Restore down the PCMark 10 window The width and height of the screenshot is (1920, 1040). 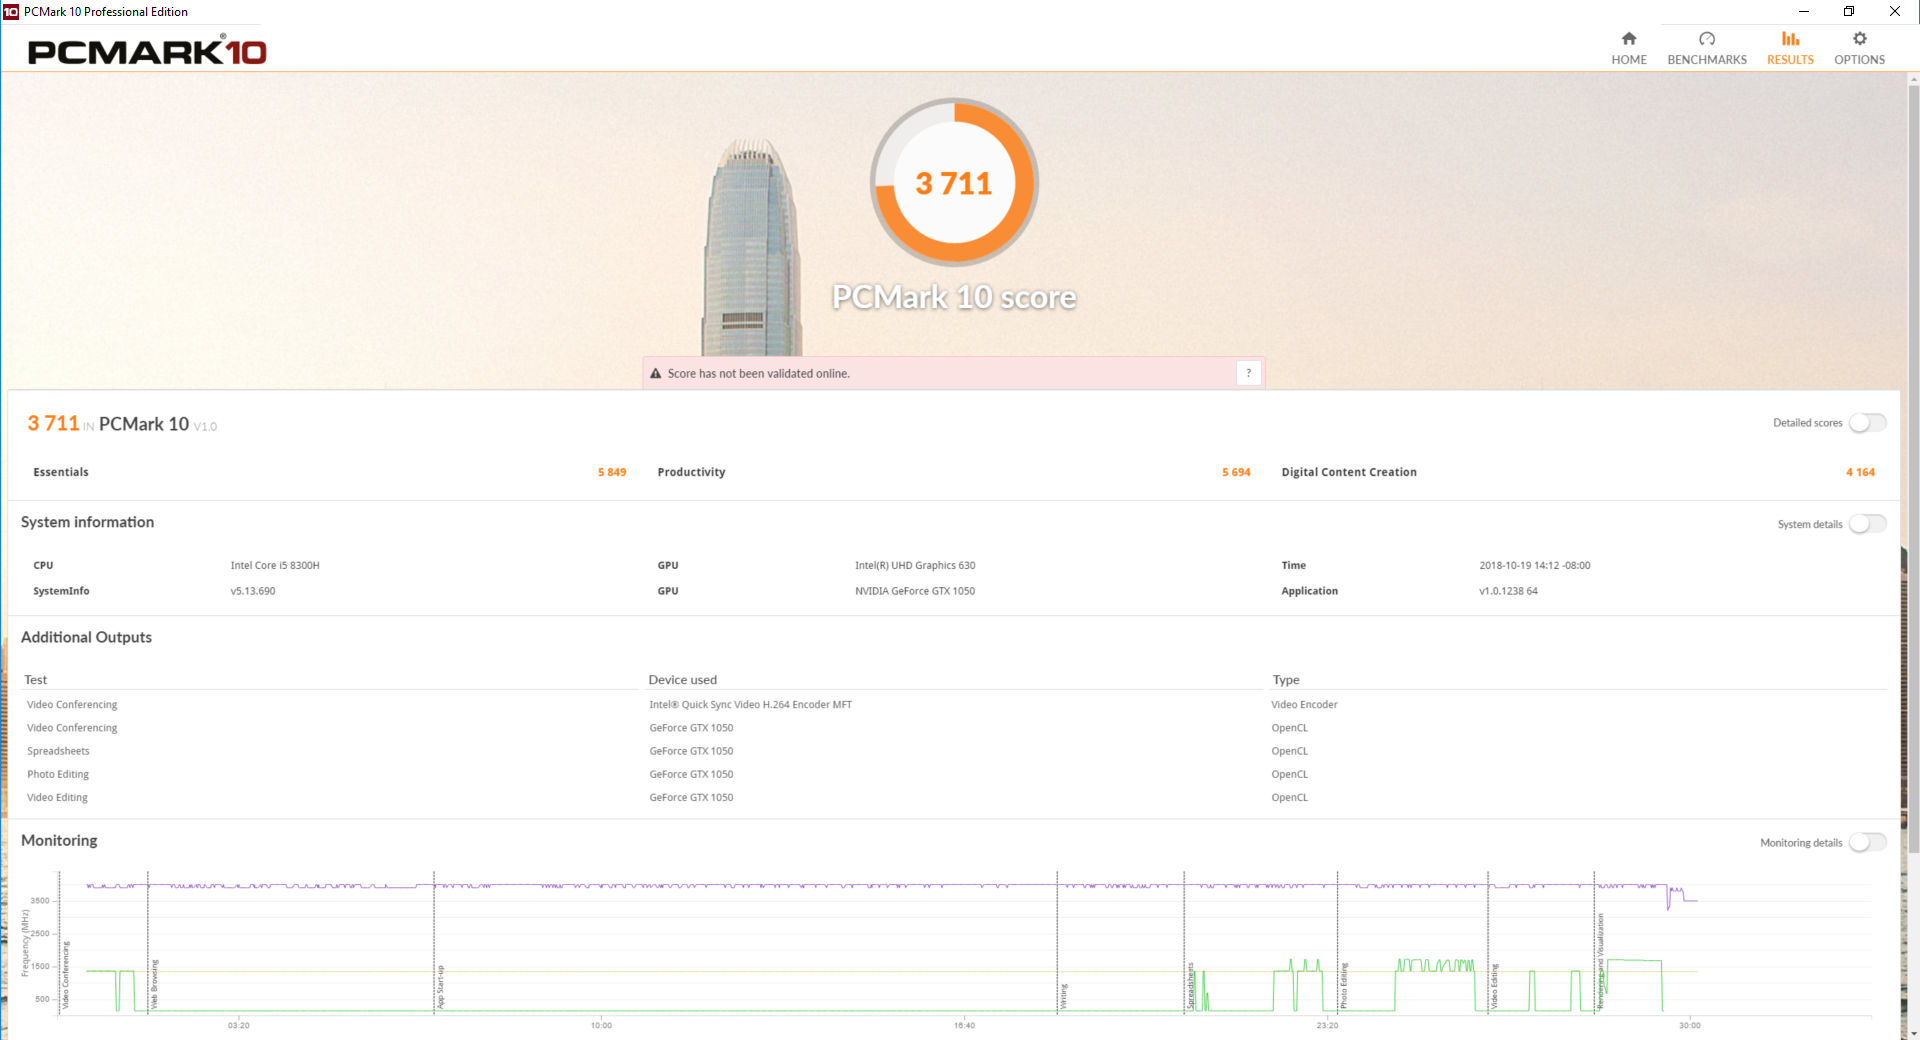[1849, 12]
